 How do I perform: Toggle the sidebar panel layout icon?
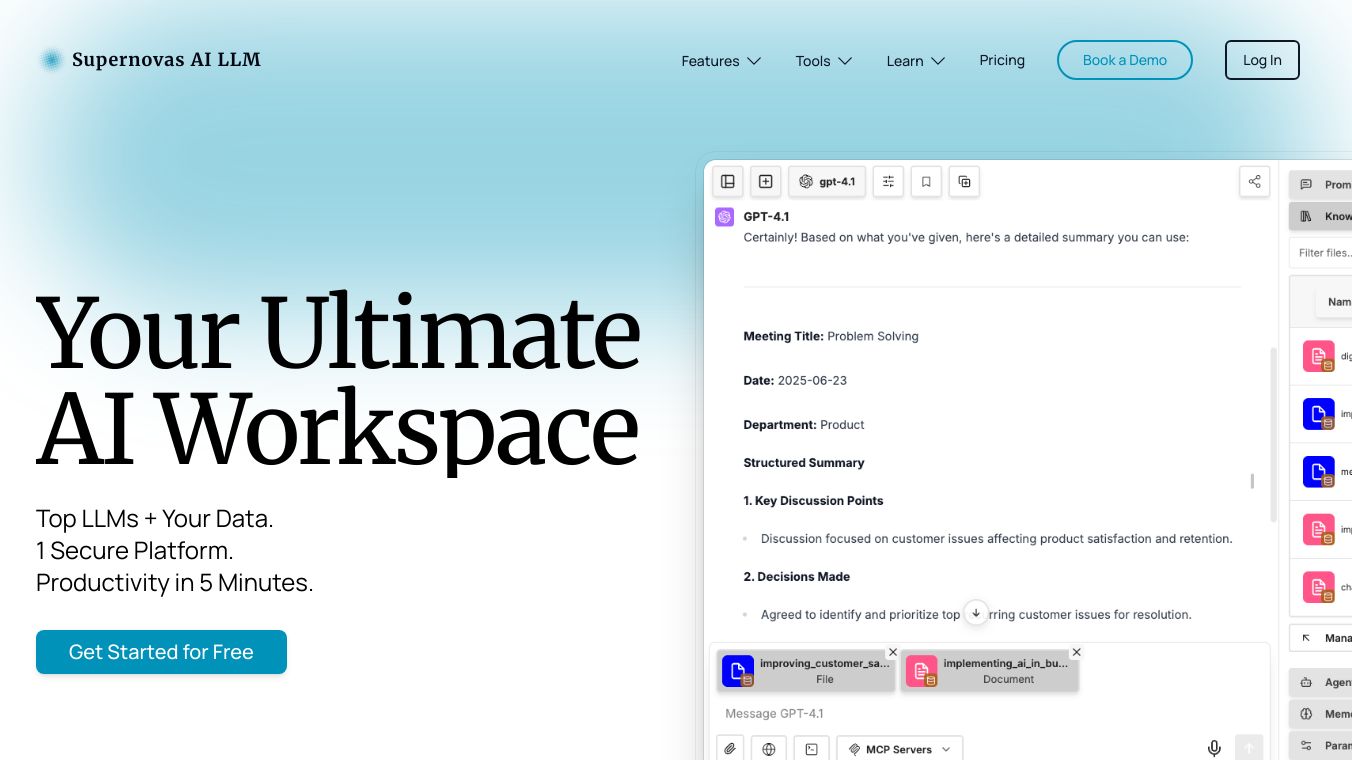(x=728, y=181)
